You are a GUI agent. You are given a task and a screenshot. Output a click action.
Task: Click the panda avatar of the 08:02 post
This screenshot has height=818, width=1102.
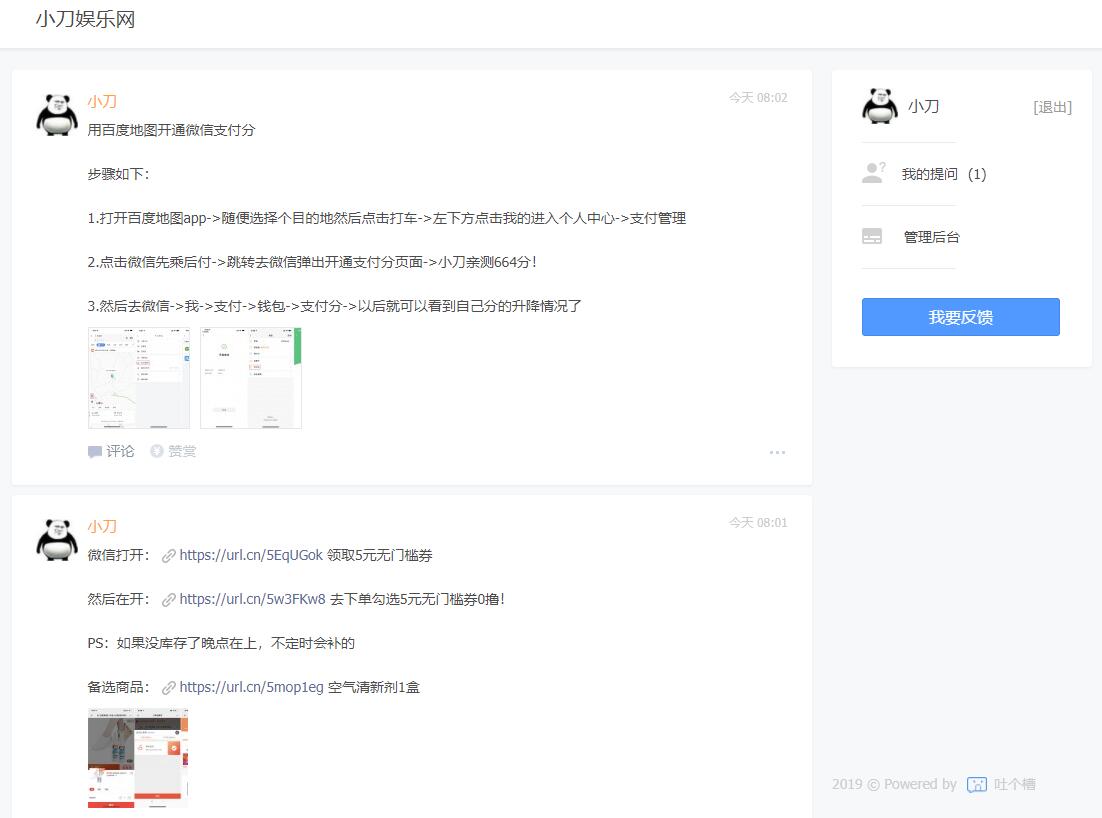point(57,115)
